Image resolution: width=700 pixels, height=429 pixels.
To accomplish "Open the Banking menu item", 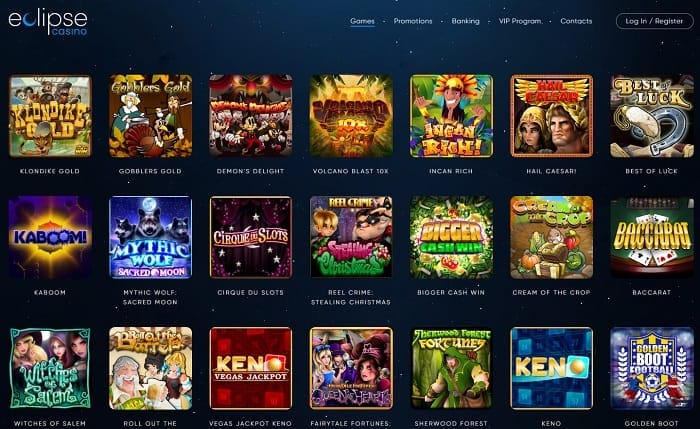I will tap(465, 21).
